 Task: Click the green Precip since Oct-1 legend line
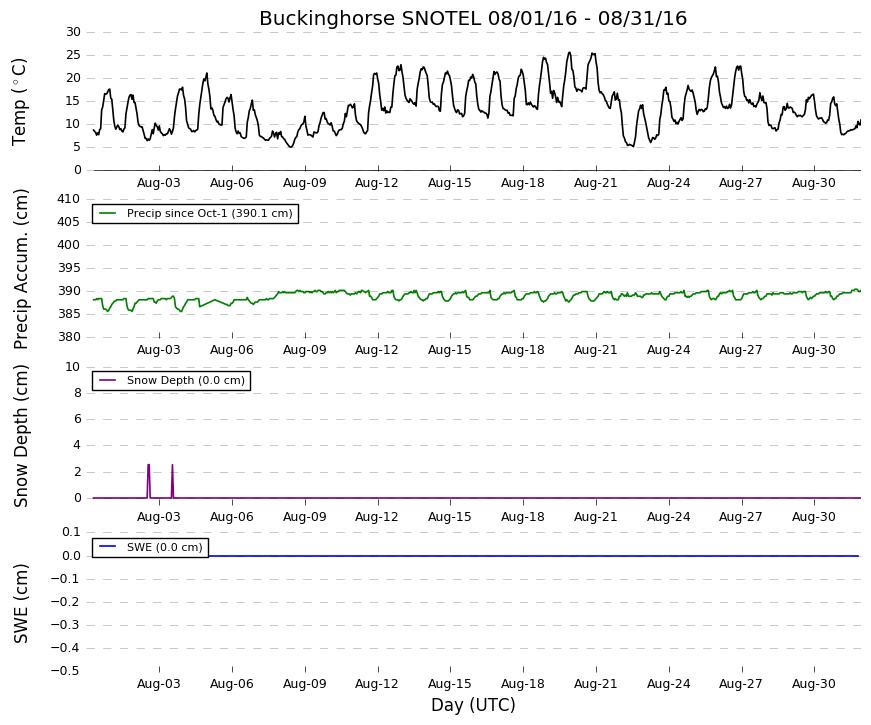pos(107,213)
